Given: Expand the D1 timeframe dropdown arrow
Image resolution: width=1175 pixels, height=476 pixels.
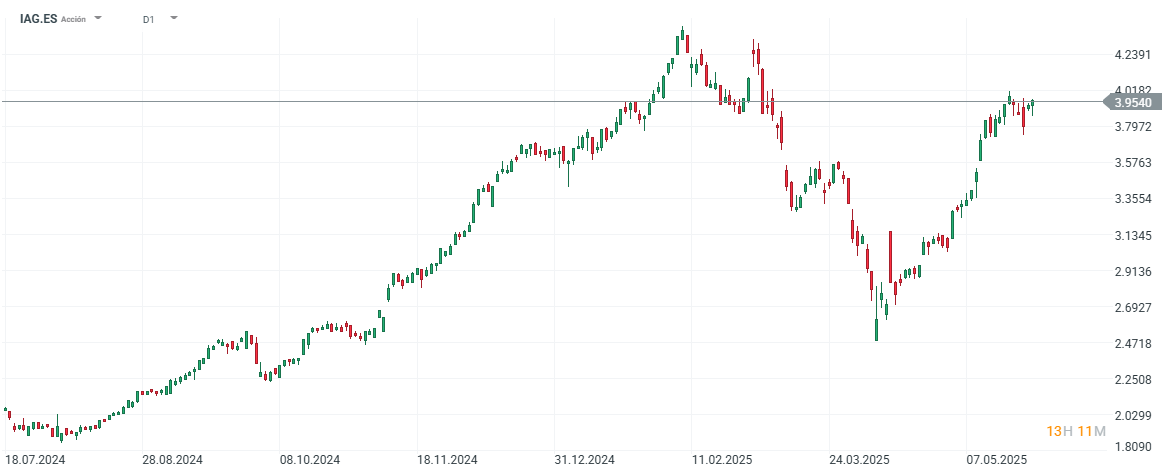Looking at the screenshot, I should click(x=174, y=18).
